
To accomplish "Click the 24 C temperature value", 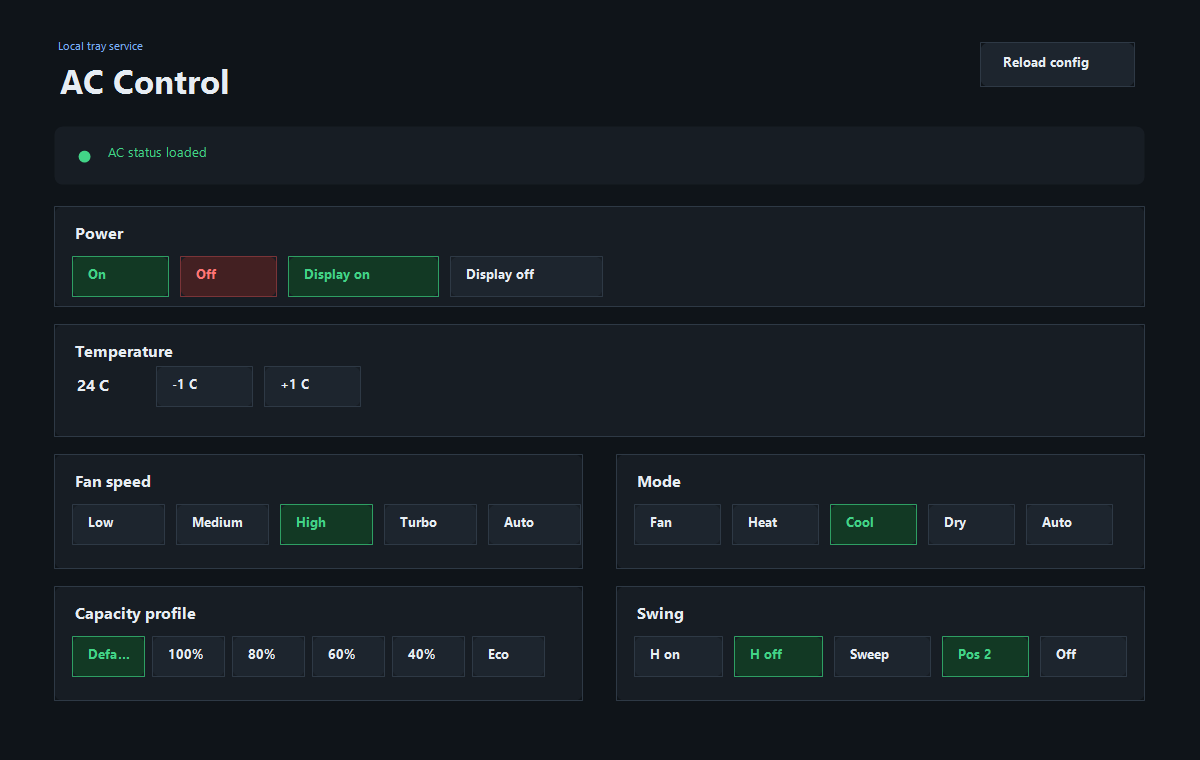I will pyautogui.click(x=93, y=386).
